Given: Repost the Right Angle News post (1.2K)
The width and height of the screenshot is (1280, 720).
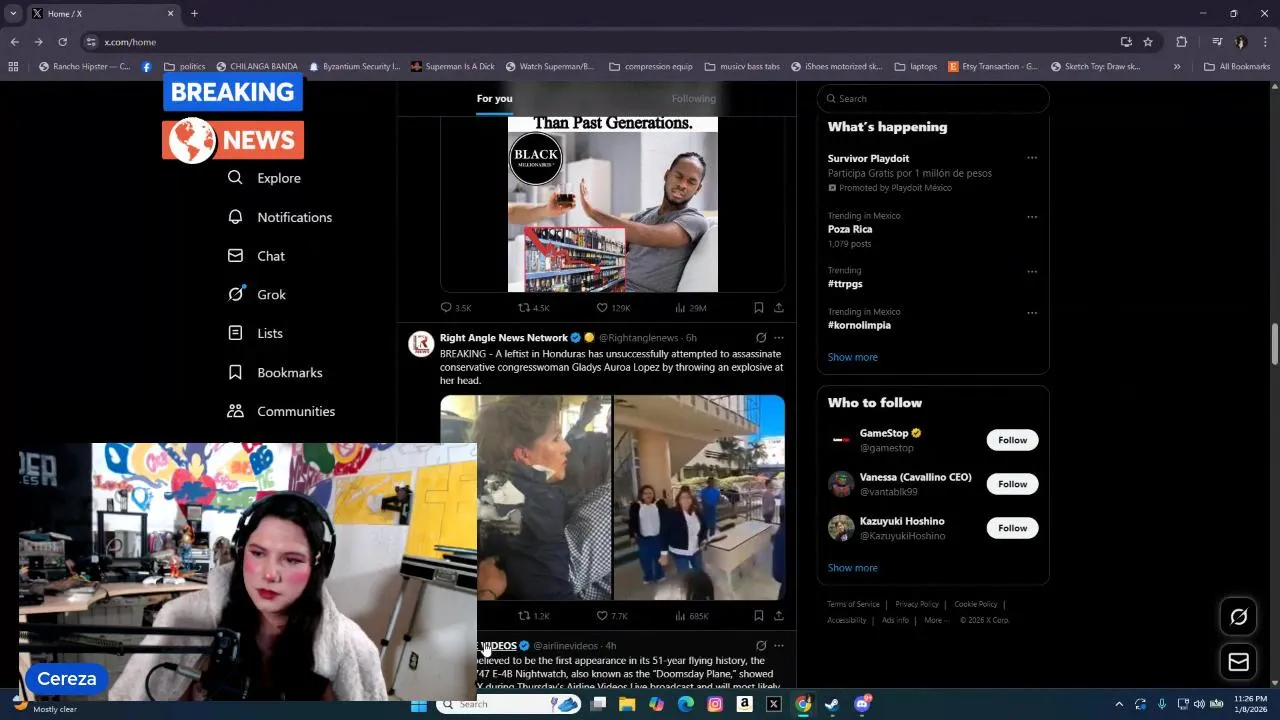Looking at the screenshot, I should coord(534,616).
